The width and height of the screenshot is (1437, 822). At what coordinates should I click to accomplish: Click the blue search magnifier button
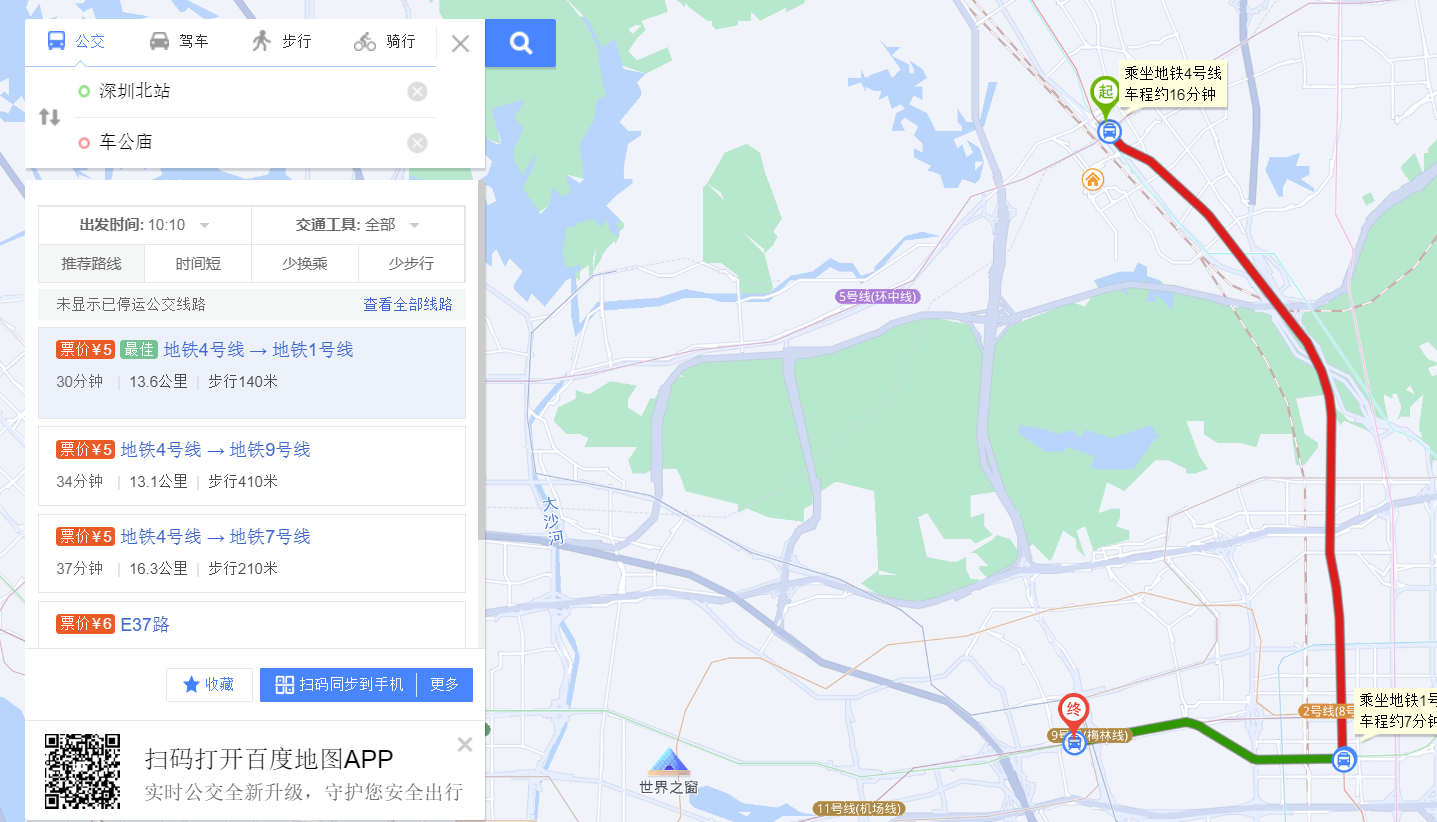(520, 43)
